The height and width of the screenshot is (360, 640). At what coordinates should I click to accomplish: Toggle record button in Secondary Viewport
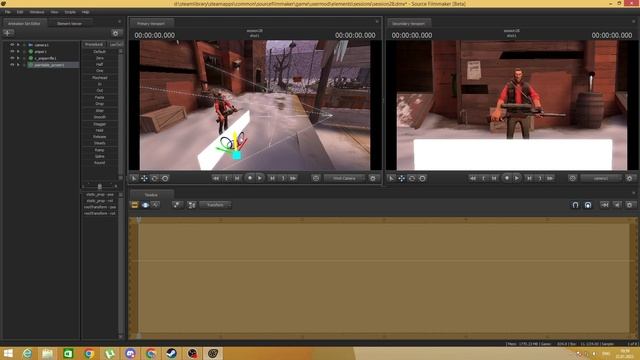click(x=507, y=178)
